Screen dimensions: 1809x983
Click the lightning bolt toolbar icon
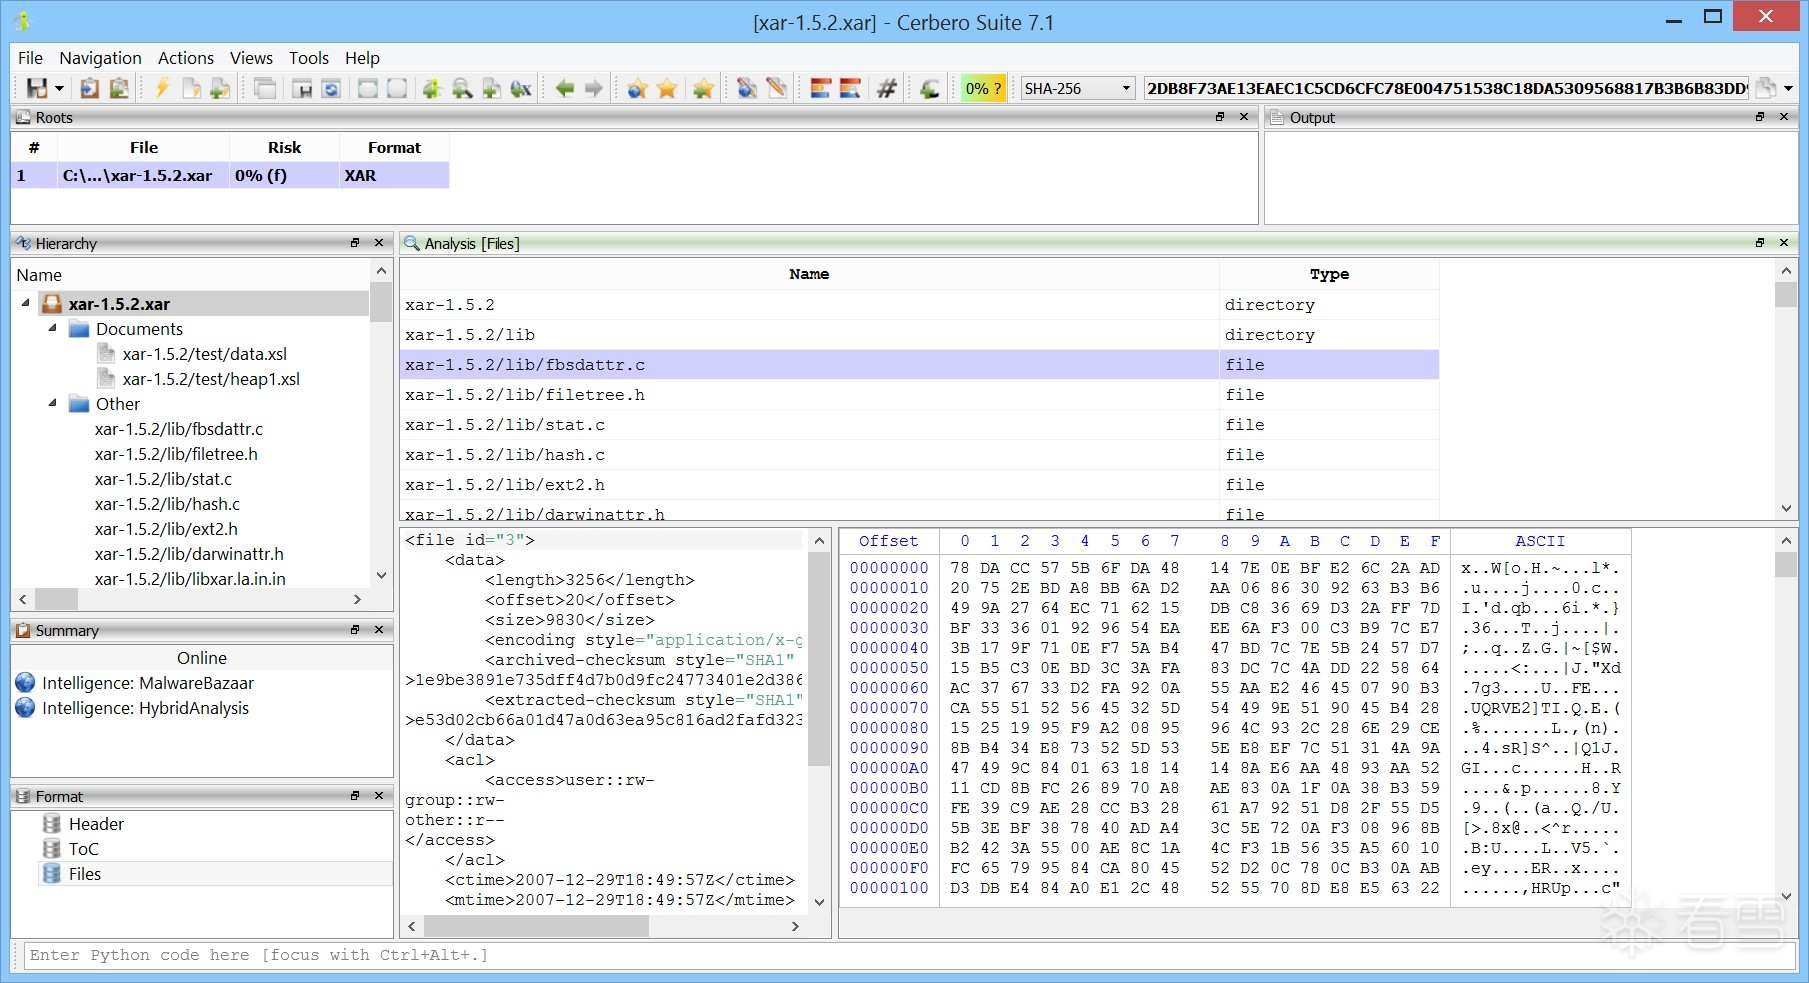coord(162,89)
